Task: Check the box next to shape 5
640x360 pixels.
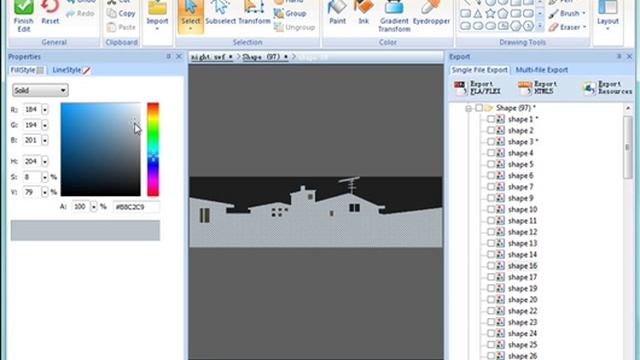Action: [x=491, y=164]
